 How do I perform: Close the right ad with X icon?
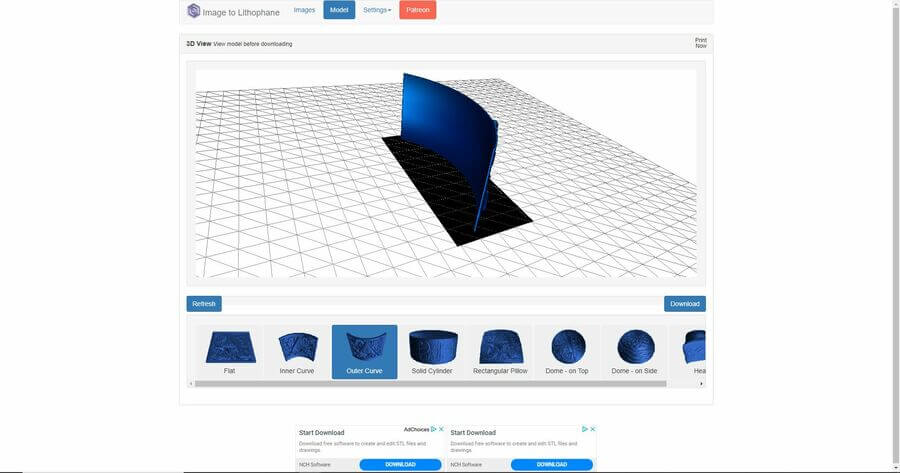592,429
